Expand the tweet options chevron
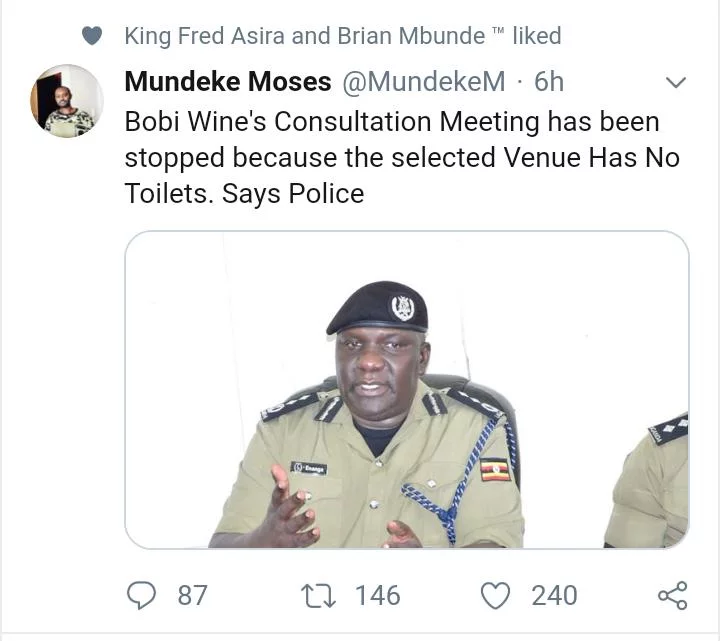This screenshot has width=720, height=641. tap(676, 82)
